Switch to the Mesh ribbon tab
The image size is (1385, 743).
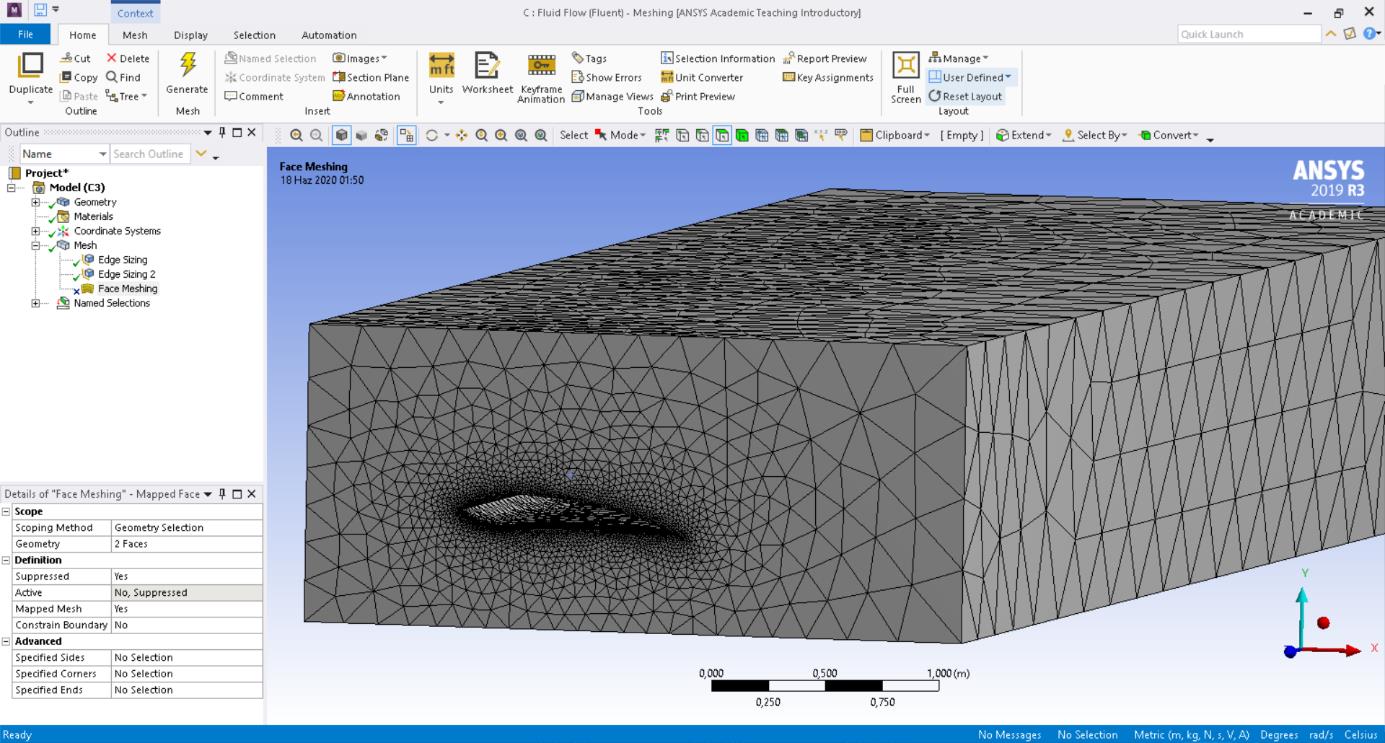click(134, 35)
